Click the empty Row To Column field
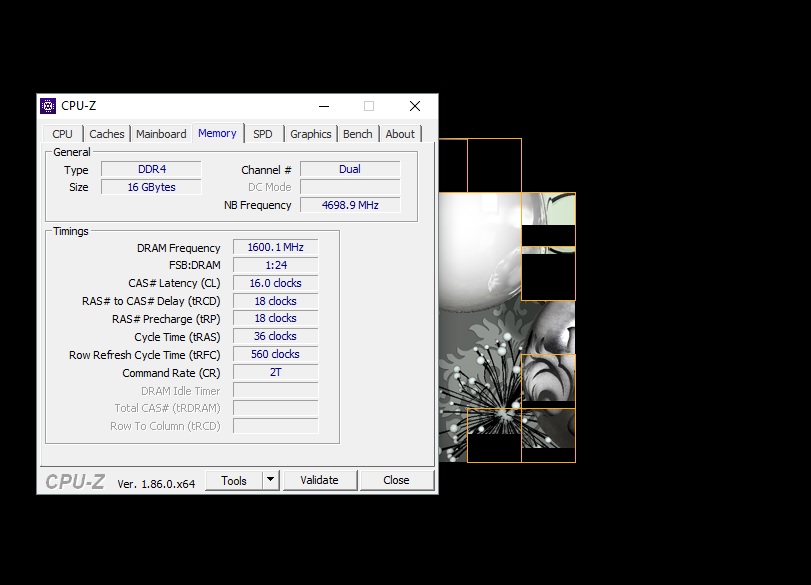Viewport: 811px width, 585px height. (276, 426)
